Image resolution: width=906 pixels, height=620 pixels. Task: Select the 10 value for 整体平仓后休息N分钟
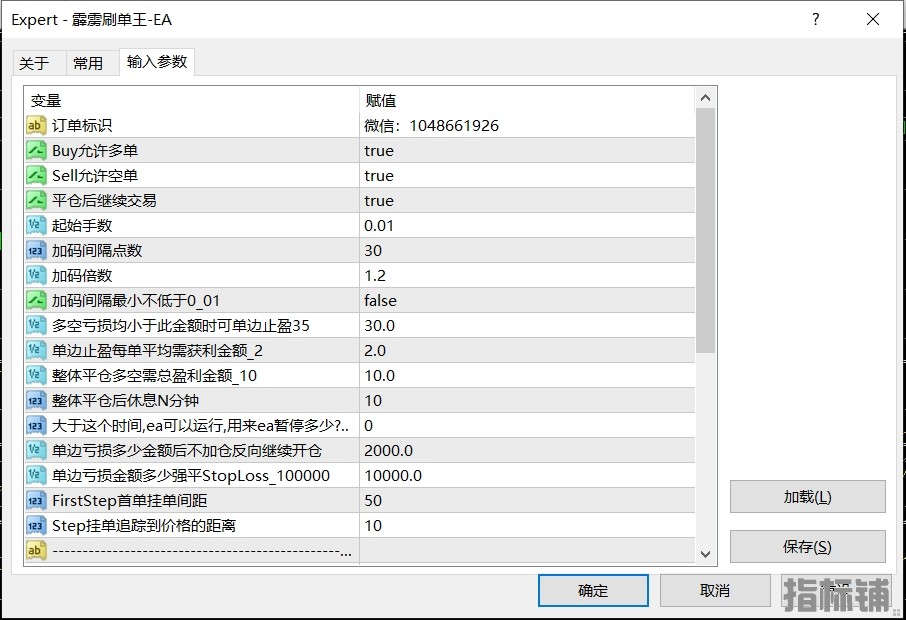click(527, 400)
